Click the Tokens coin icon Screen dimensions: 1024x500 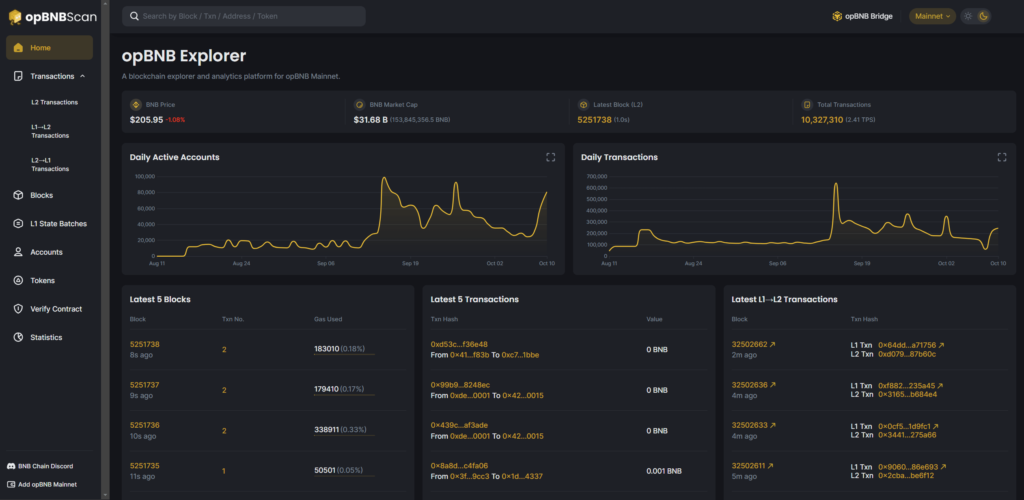pos(18,281)
